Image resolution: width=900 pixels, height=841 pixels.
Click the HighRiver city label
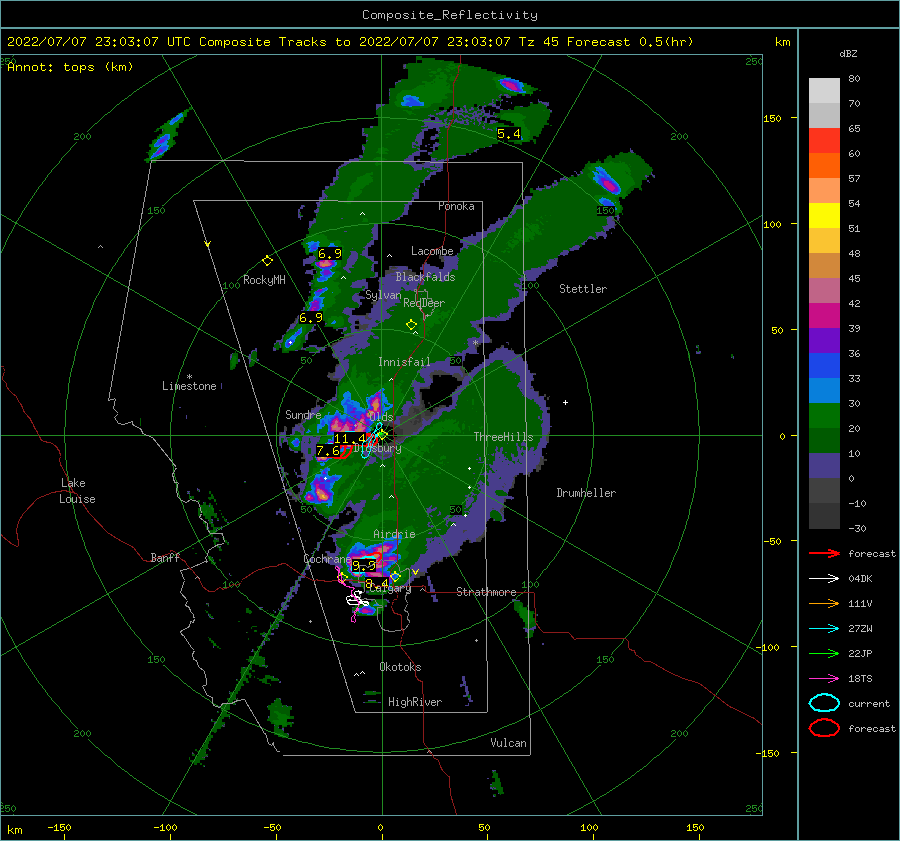[x=415, y=702]
